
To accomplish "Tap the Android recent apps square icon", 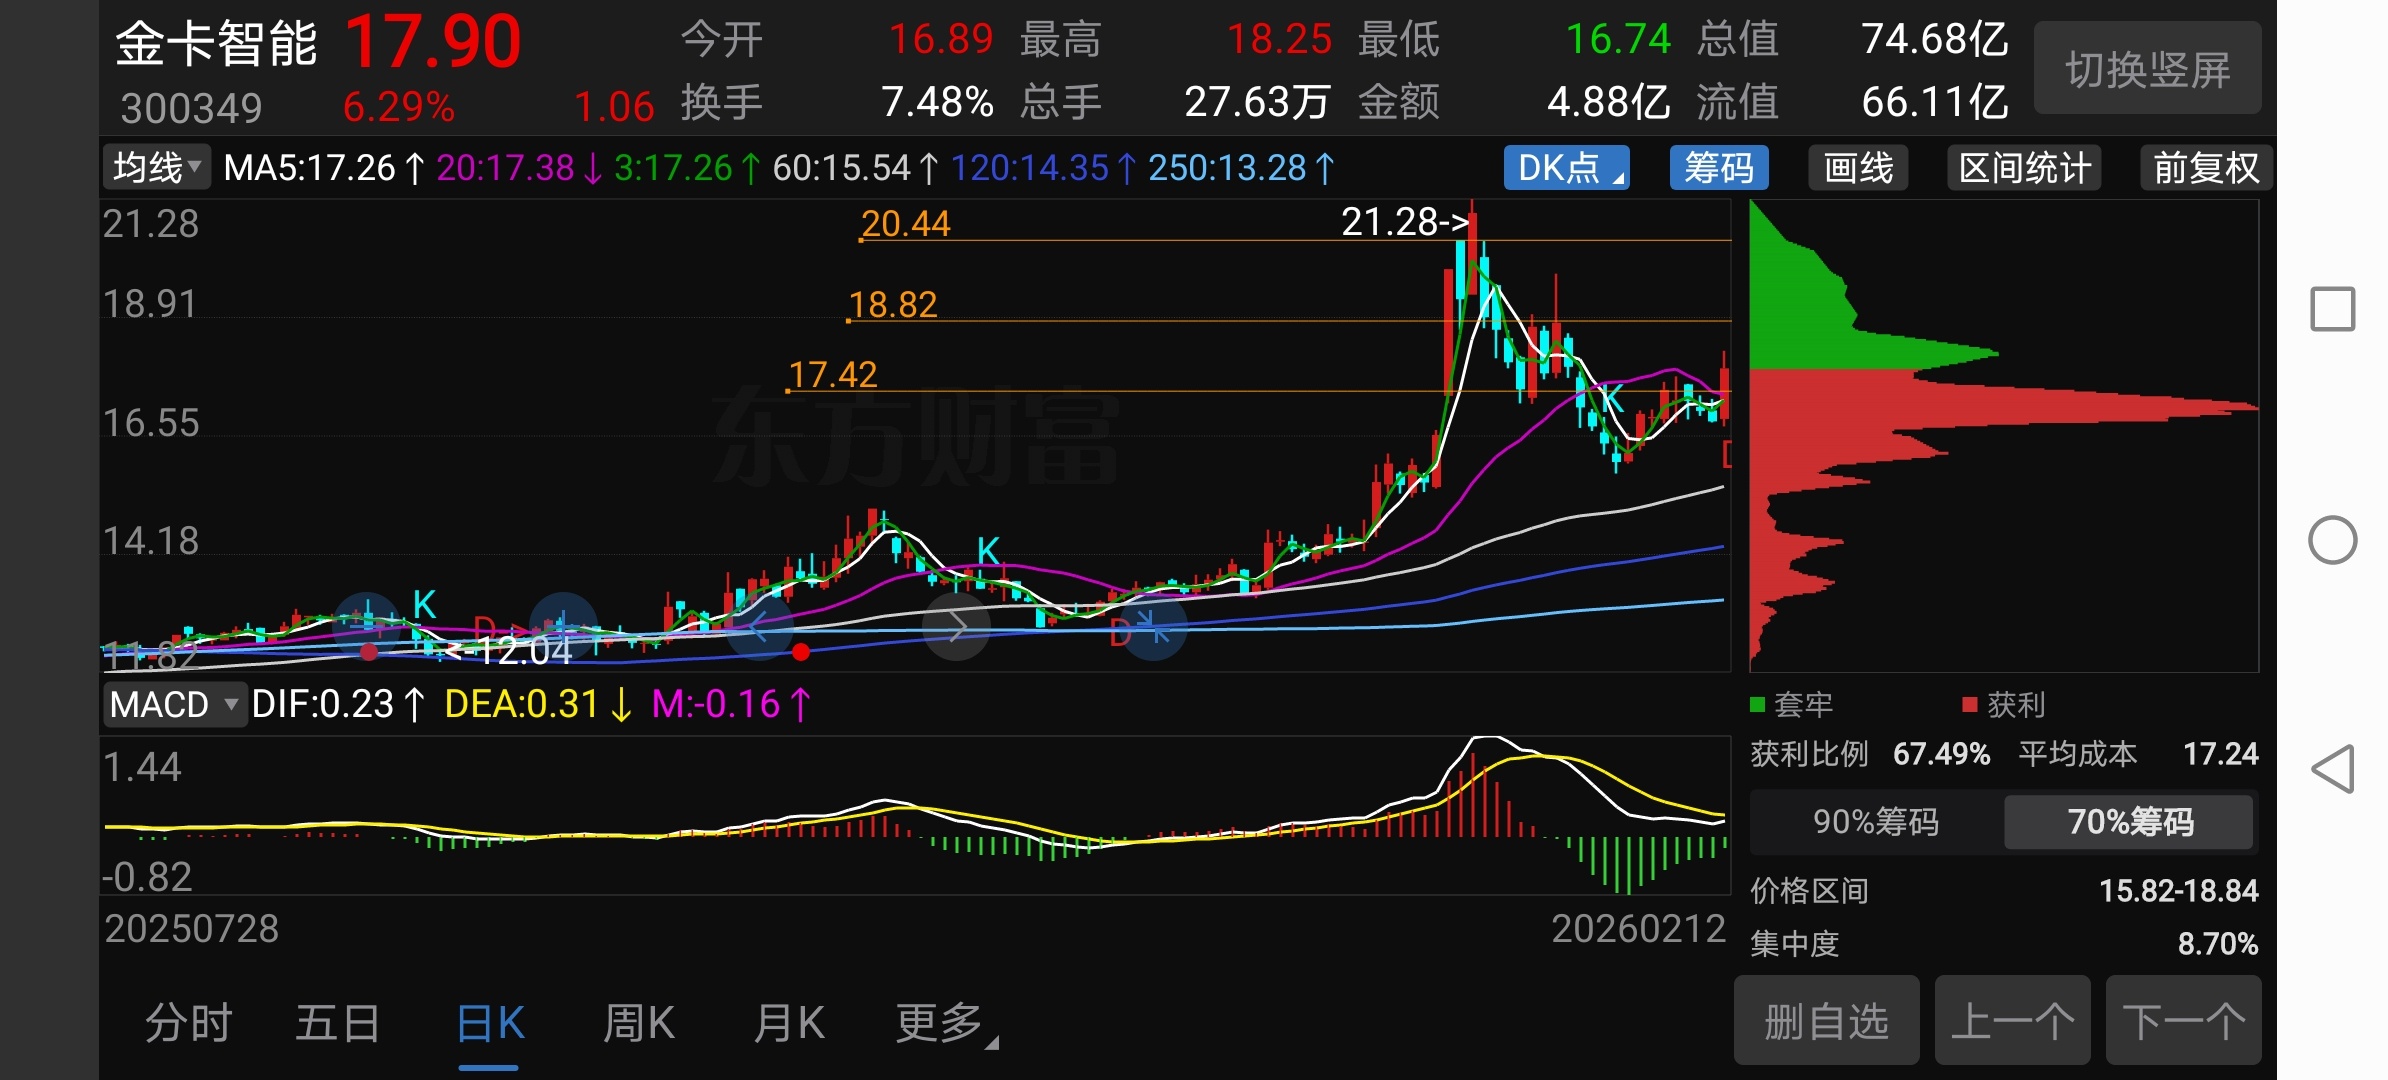I will pyautogui.click(x=2332, y=309).
